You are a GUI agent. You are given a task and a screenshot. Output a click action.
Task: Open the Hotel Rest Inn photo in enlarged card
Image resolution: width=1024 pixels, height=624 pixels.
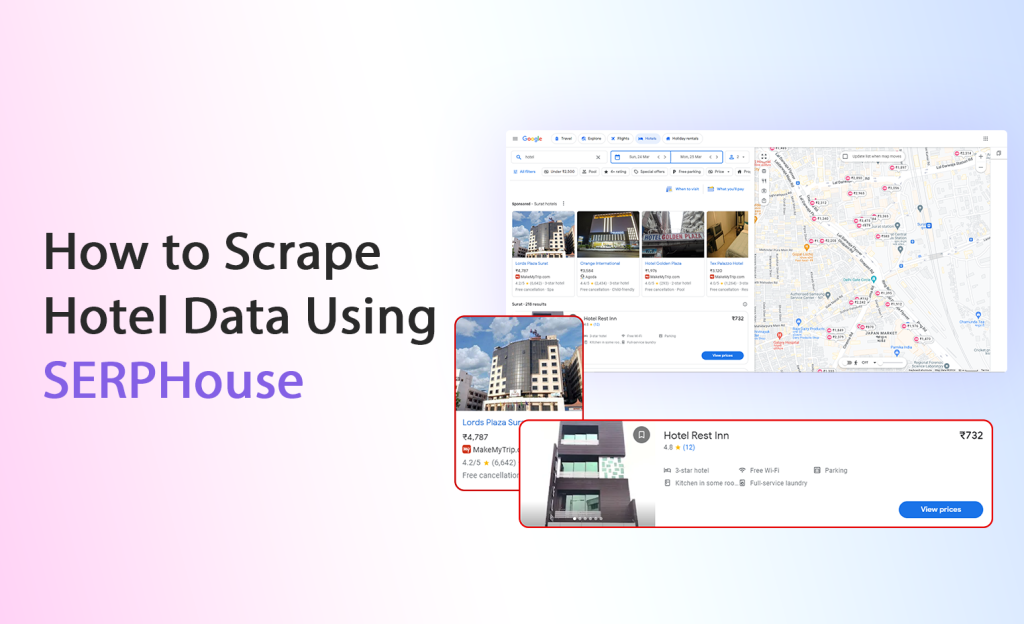coord(588,474)
